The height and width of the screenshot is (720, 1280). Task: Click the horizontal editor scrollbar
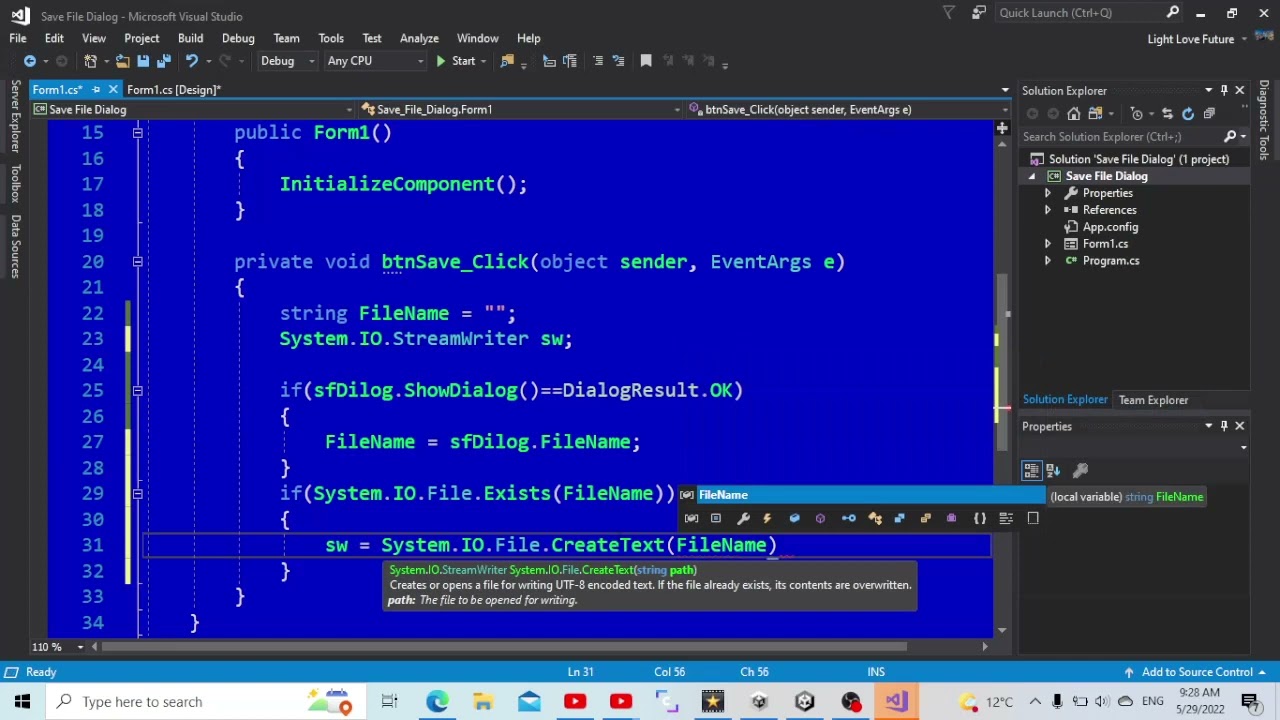(x=504, y=647)
